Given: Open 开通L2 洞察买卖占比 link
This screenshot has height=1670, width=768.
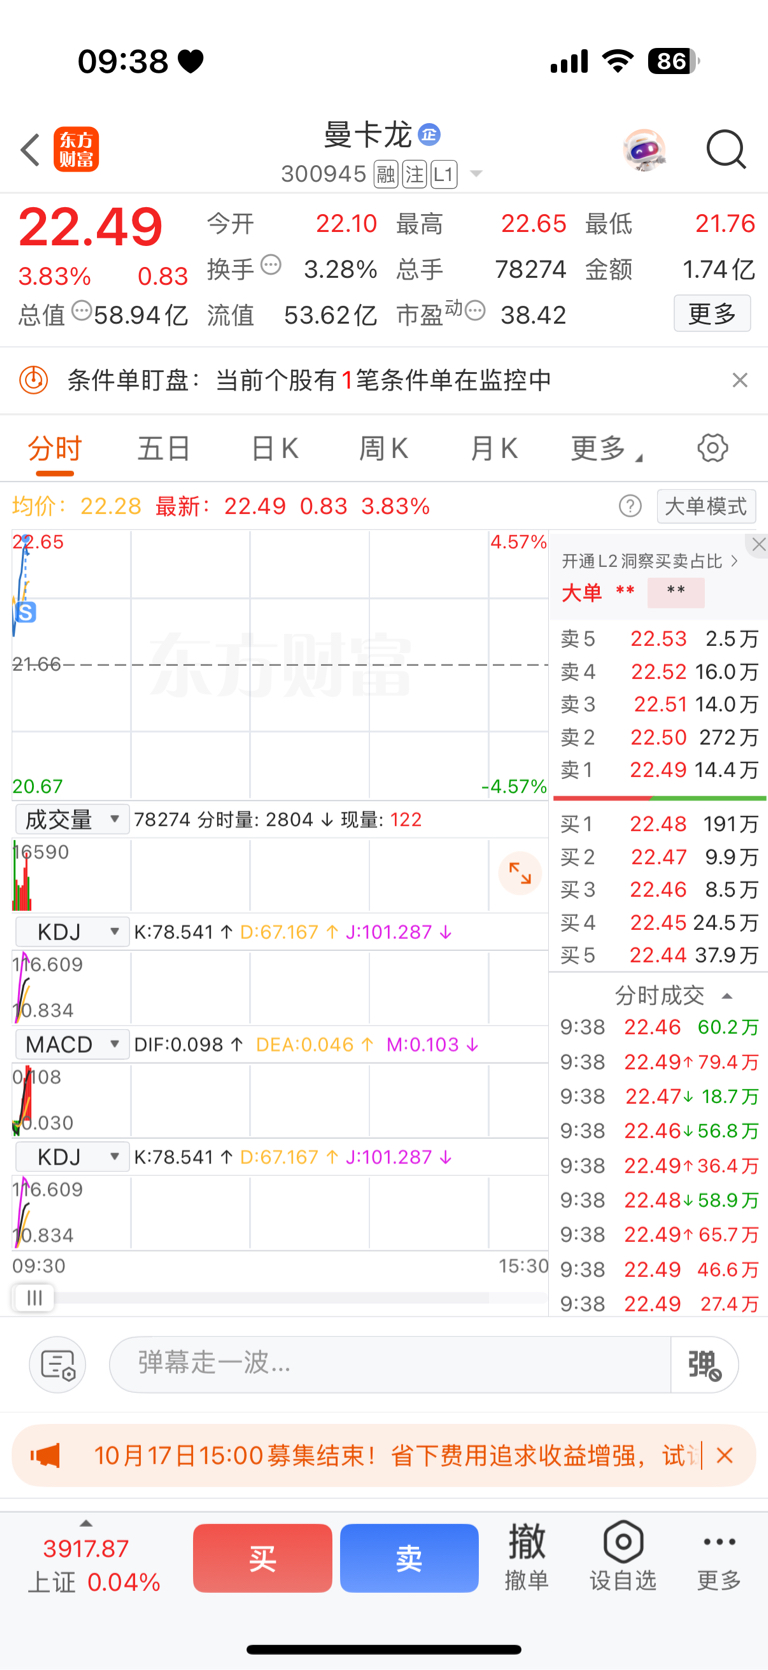Looking at the screenshot, I should tap(650, 561).
